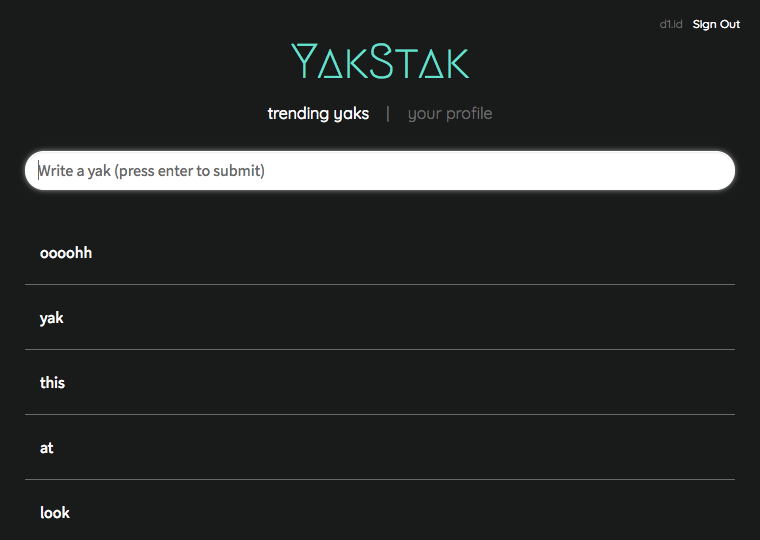
Task: Select the yak titled 'yak'
Action: [380, 318]
